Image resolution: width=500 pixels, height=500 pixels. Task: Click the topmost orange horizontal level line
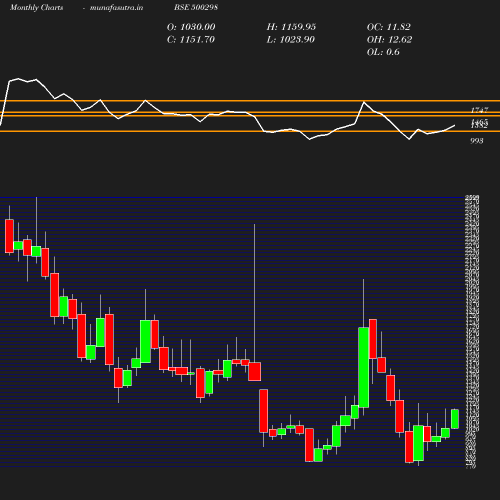click(250, 100)
